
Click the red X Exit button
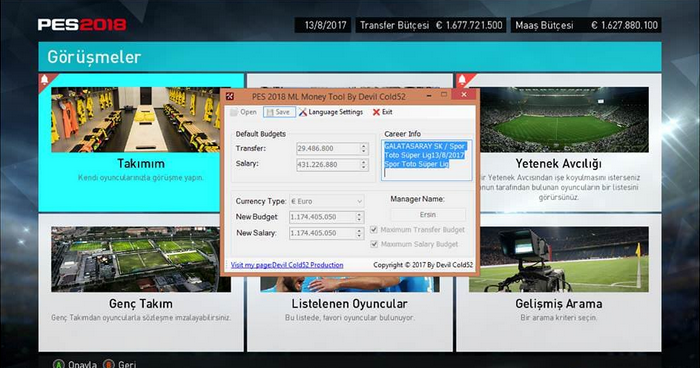(x=383, y=112)
